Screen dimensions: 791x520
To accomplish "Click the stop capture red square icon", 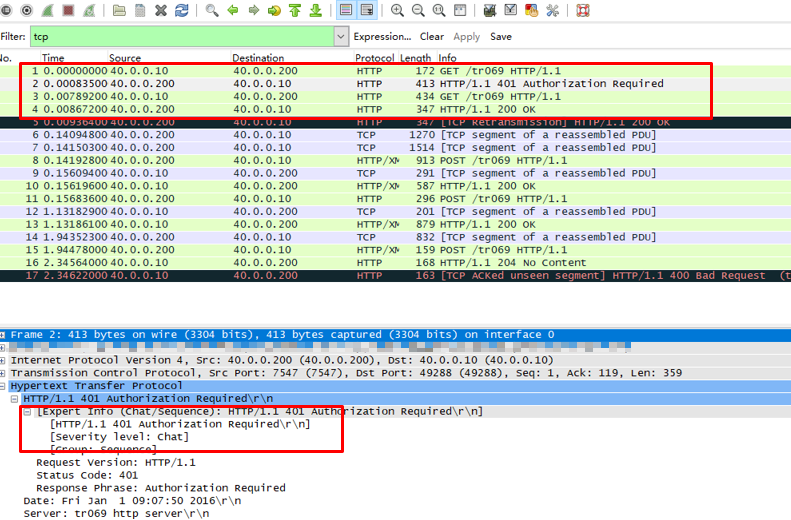I will point(68,10).
